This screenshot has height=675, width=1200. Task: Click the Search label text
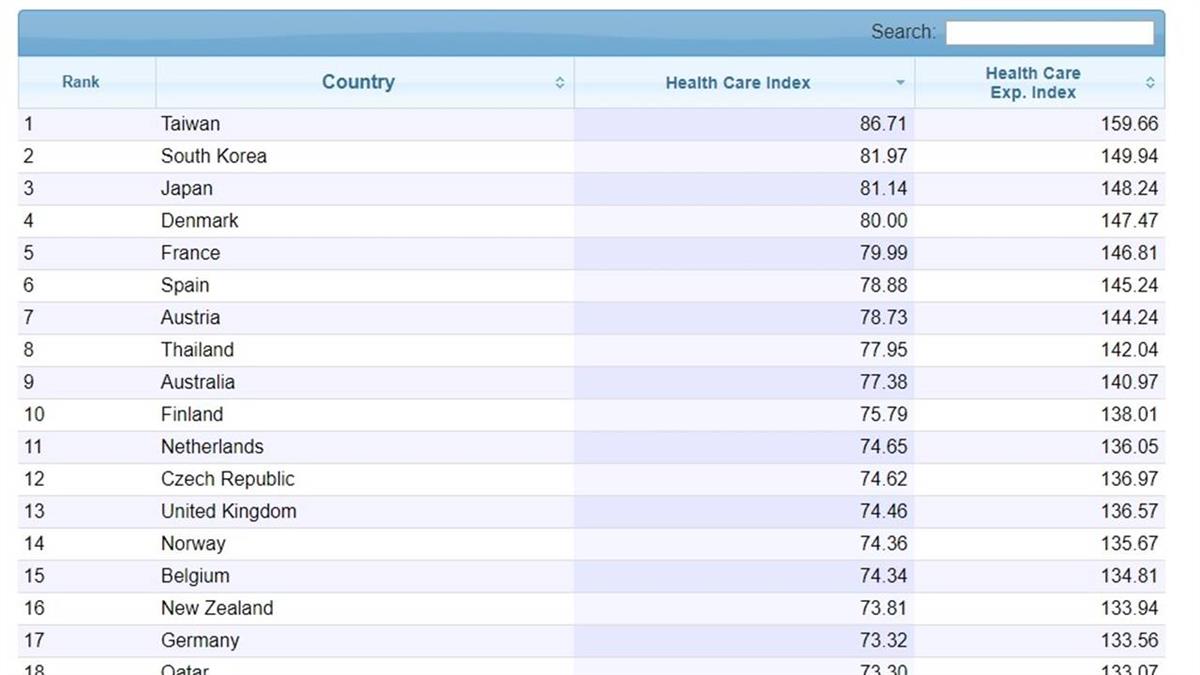pyautogui.click(x=903, y=32)
